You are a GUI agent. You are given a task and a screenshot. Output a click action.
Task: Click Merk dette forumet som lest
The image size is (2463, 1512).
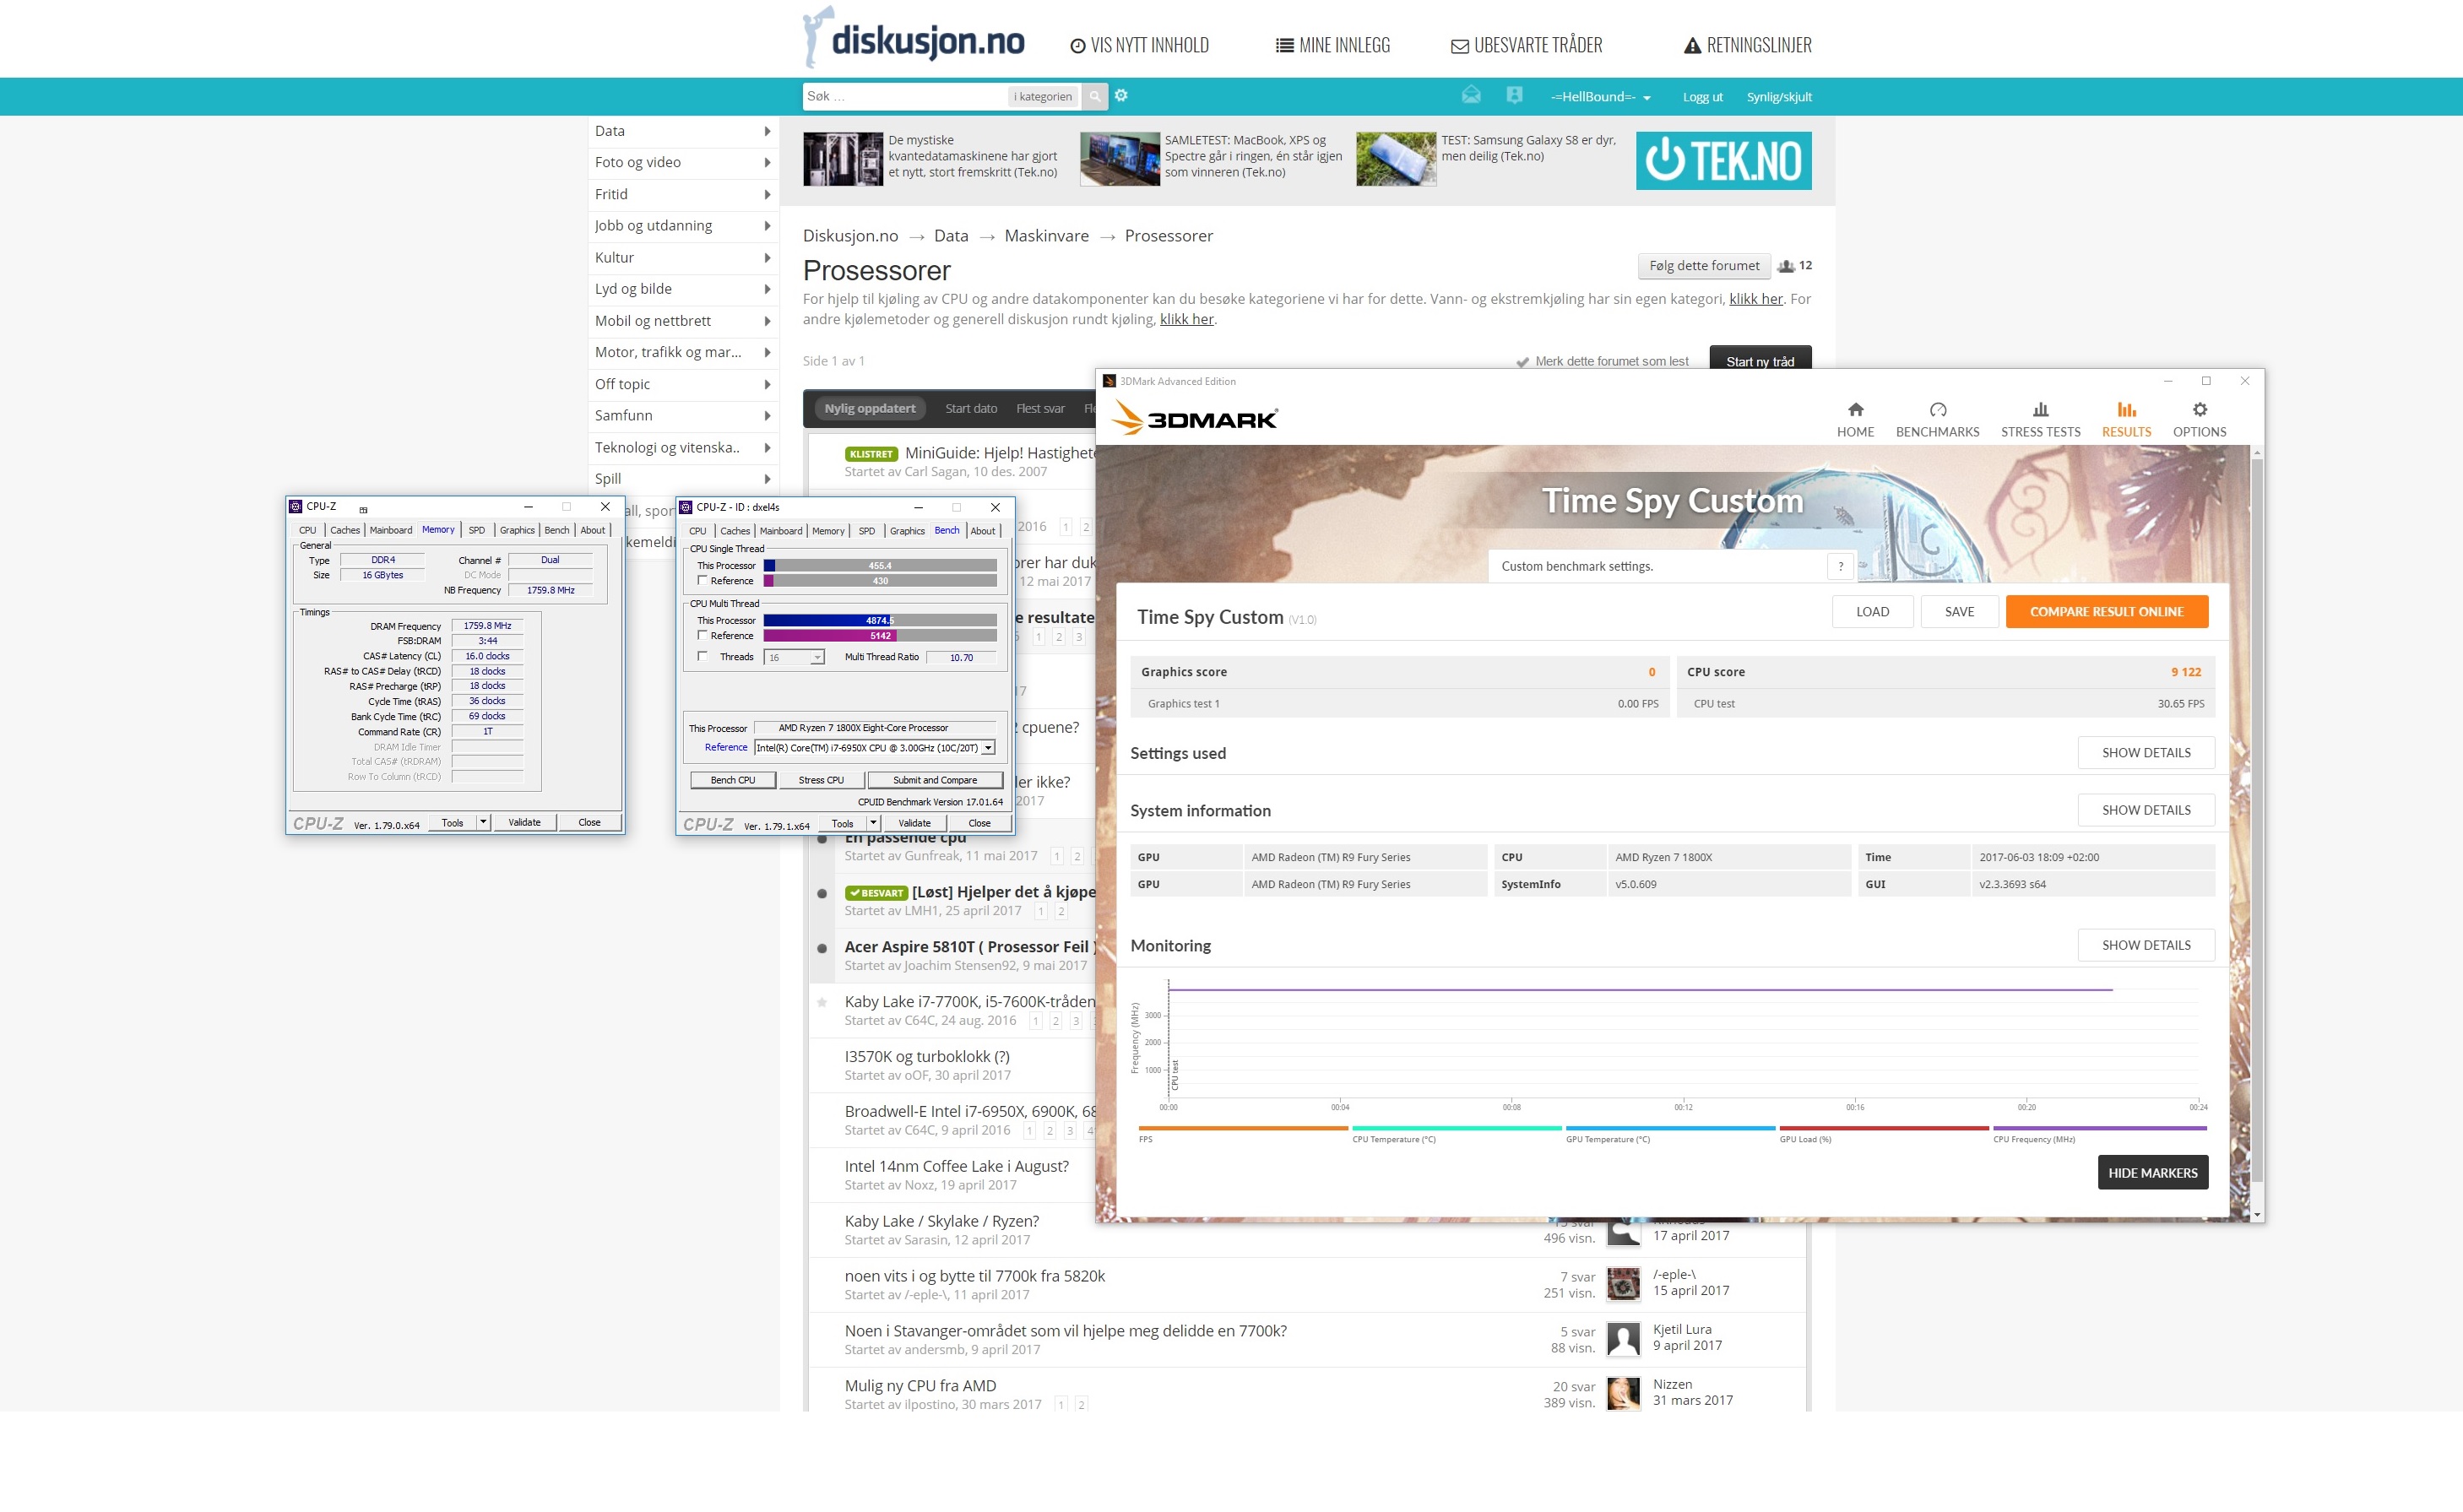1611,361
